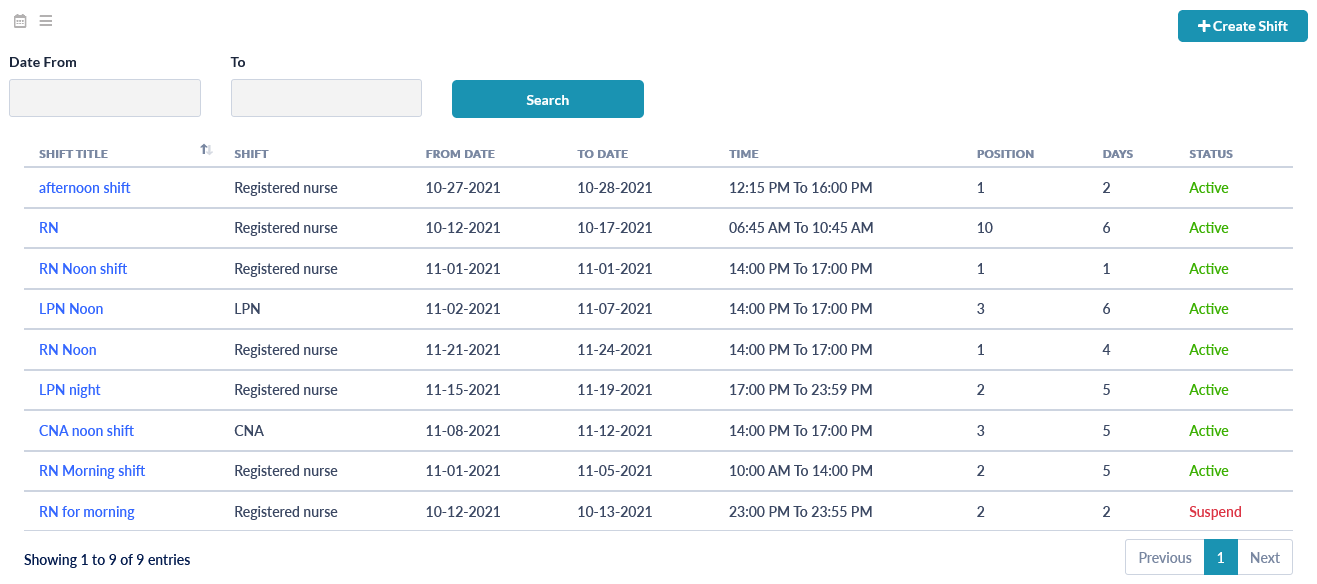Switch to list view icon

(46, 21)
